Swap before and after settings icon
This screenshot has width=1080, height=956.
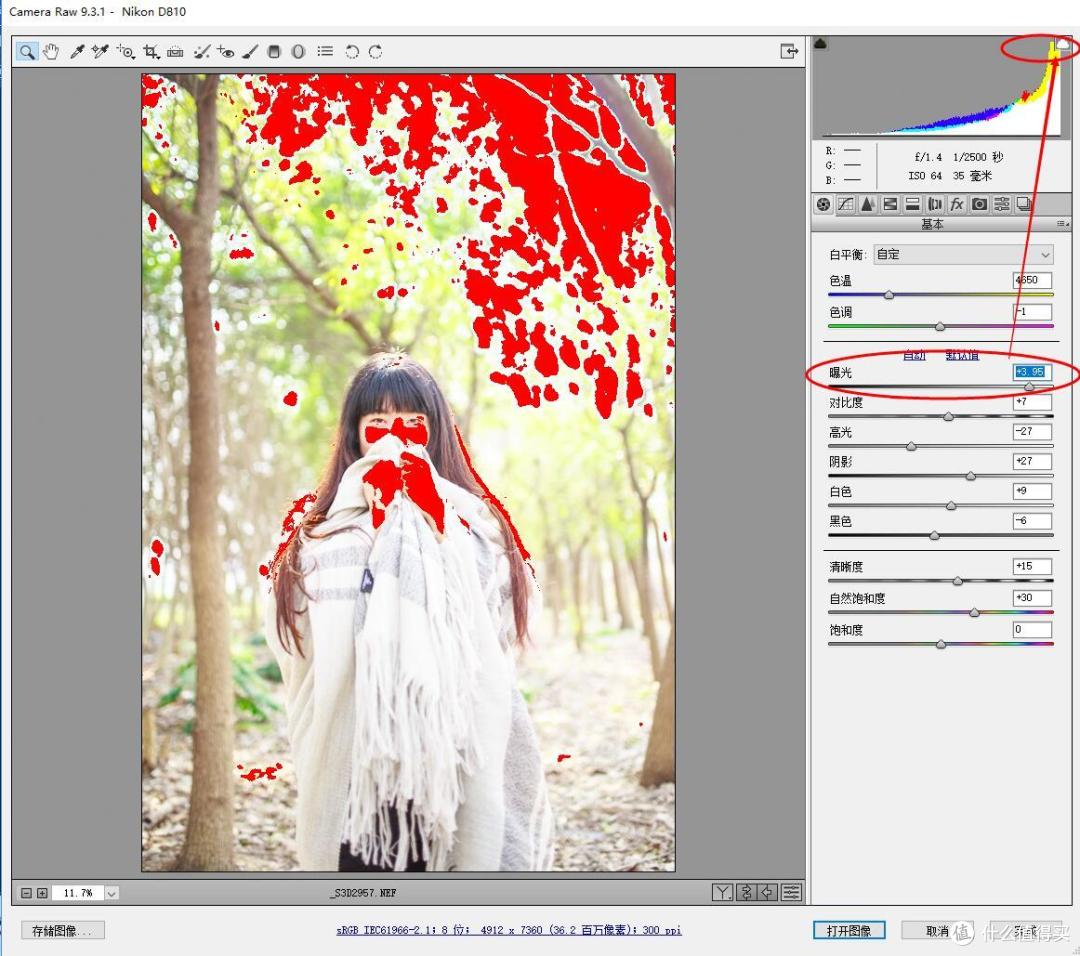[746, 893]
